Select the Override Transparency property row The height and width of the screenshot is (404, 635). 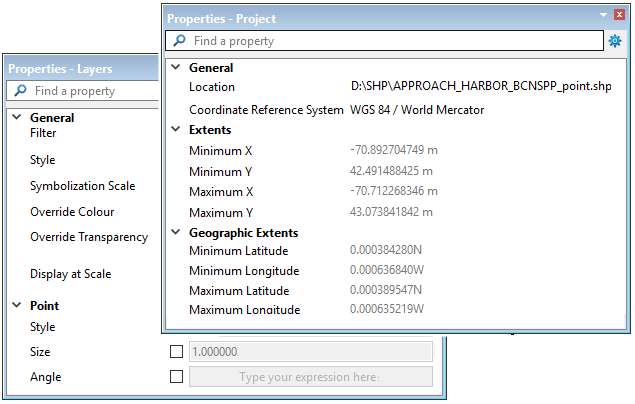pyautogui.click(x=89, y=237)
